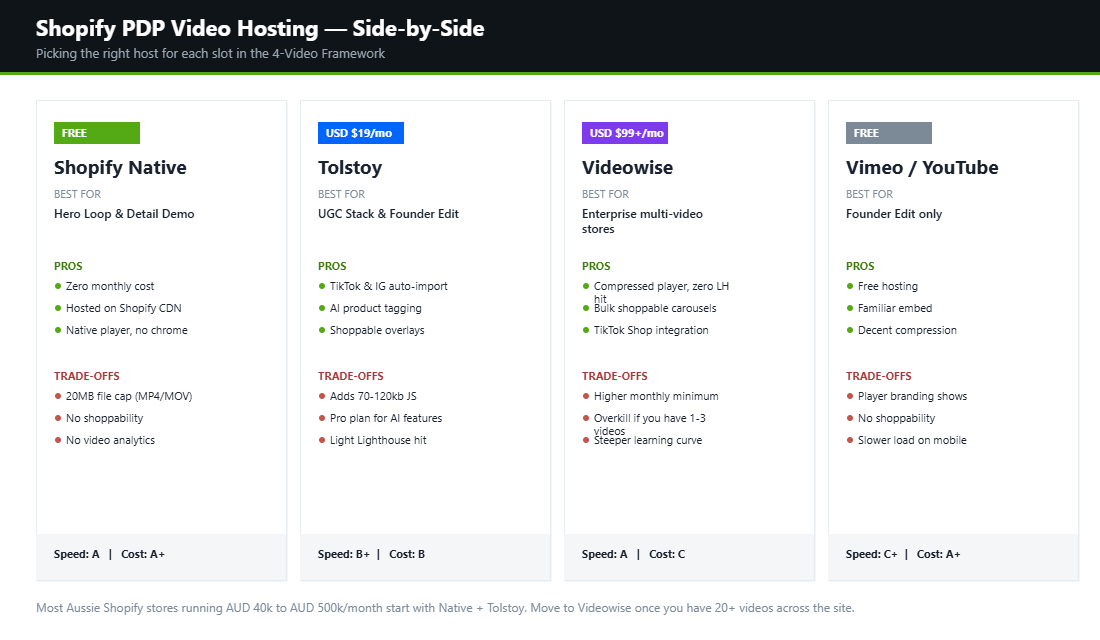1100x640 pixels.
Task: Click 'Enterprise multi-video stores' text
Action: [x=642, y=222]
